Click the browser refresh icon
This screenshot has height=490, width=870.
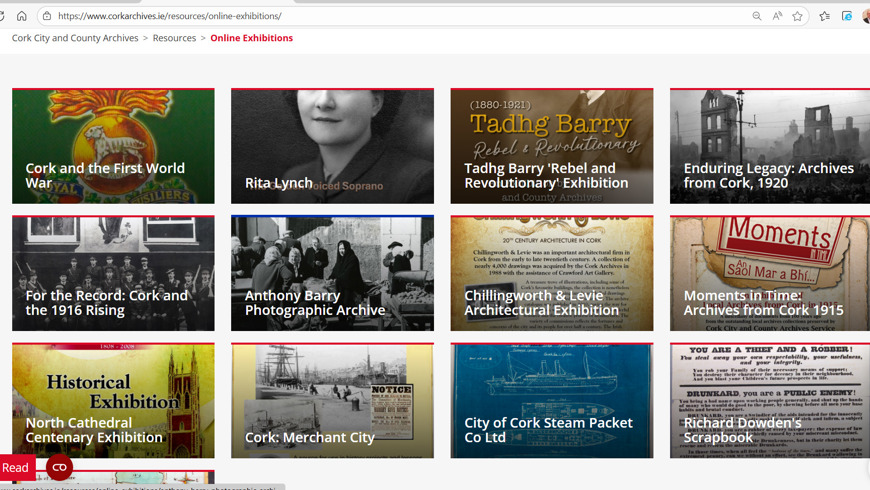(x=2, y=16)
